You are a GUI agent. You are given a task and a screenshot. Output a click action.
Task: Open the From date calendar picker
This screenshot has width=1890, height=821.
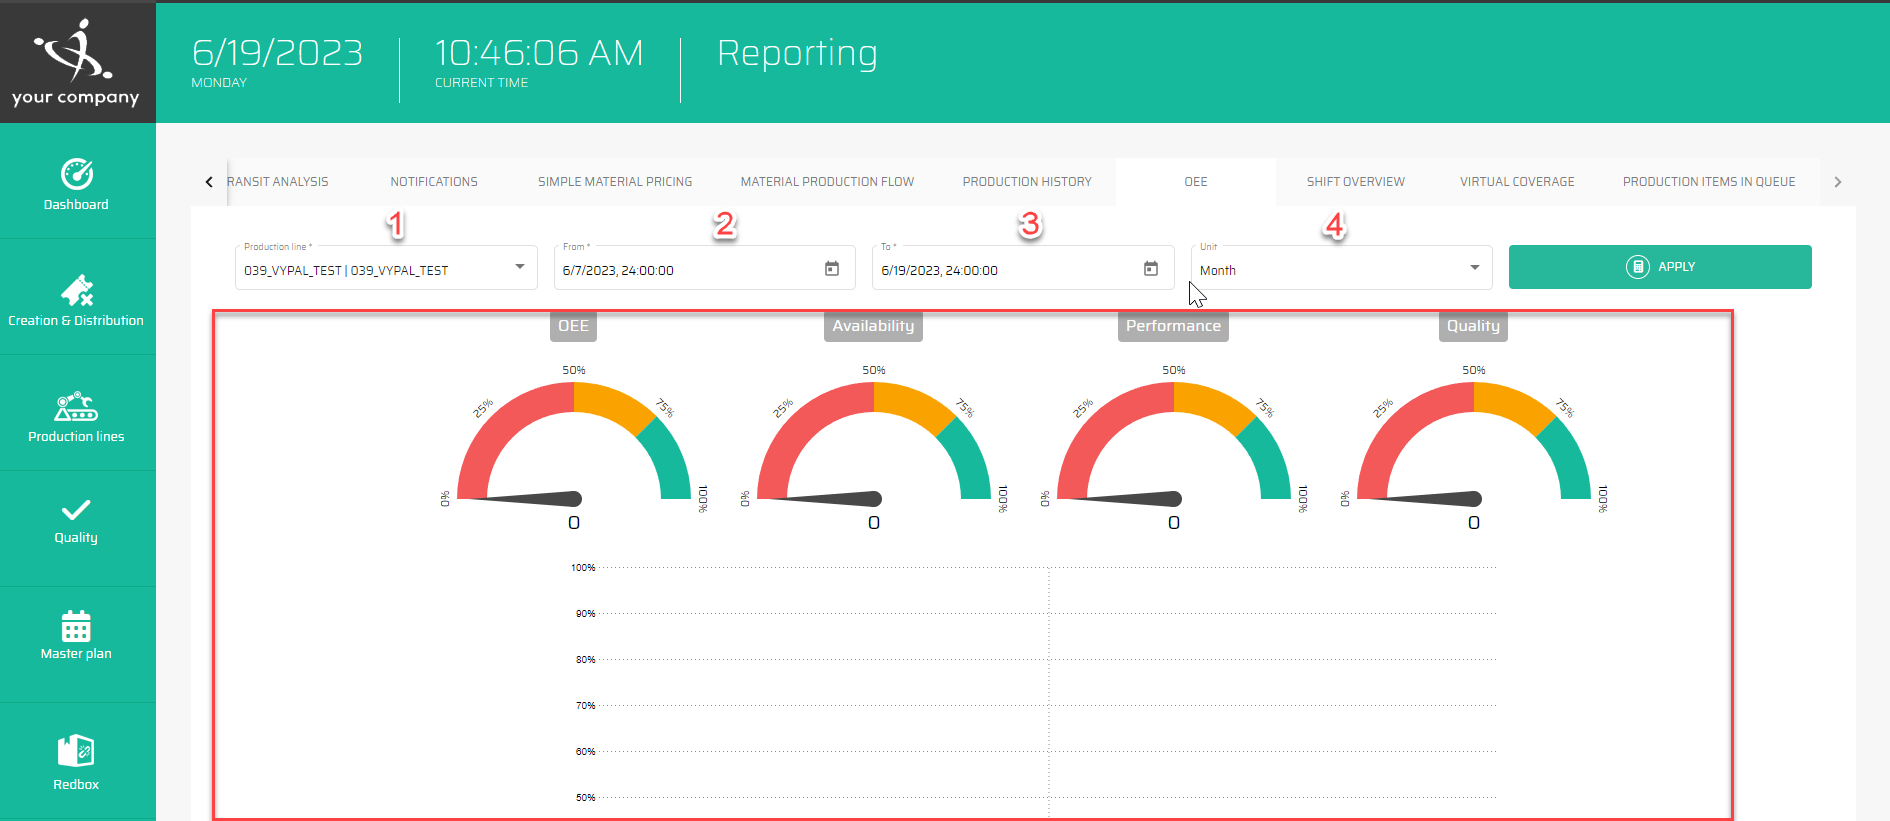coord(831,269)
